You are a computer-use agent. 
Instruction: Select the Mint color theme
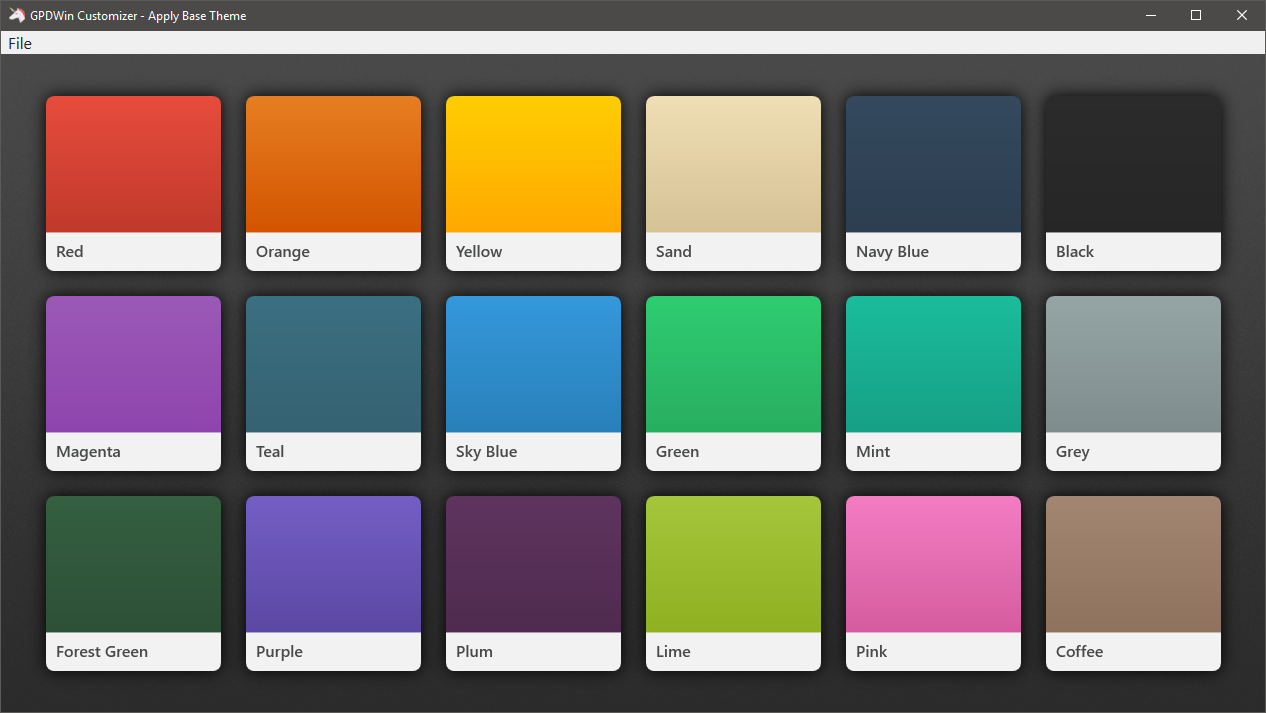pyautogui.click(x=933, y=383)
